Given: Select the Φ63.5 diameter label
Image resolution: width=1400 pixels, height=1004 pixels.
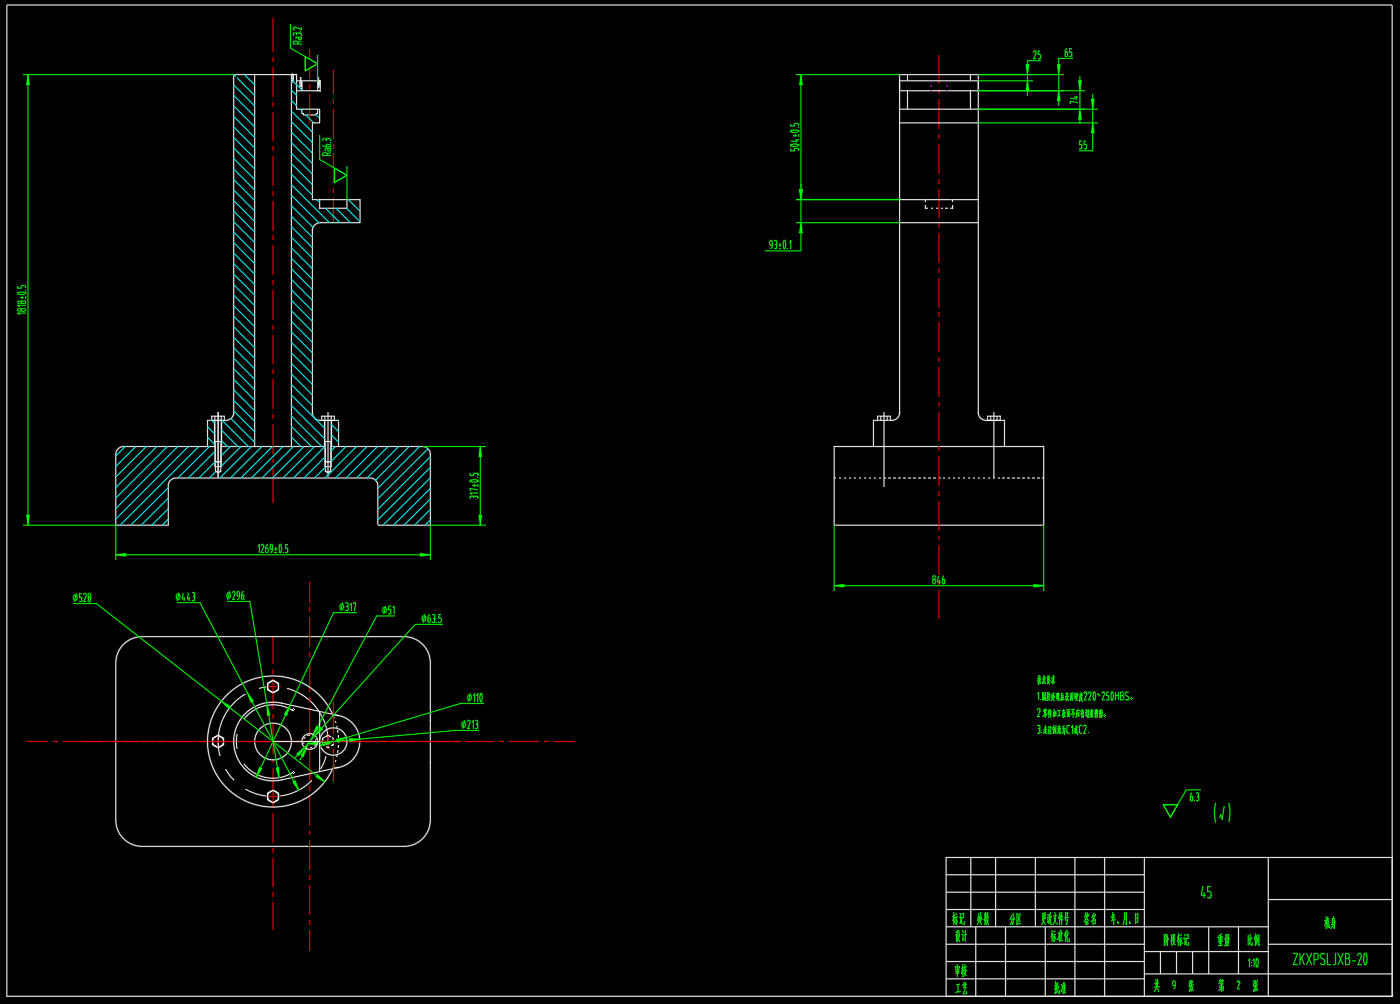Looking at the screenshot, I should click(x=431, y=619).
